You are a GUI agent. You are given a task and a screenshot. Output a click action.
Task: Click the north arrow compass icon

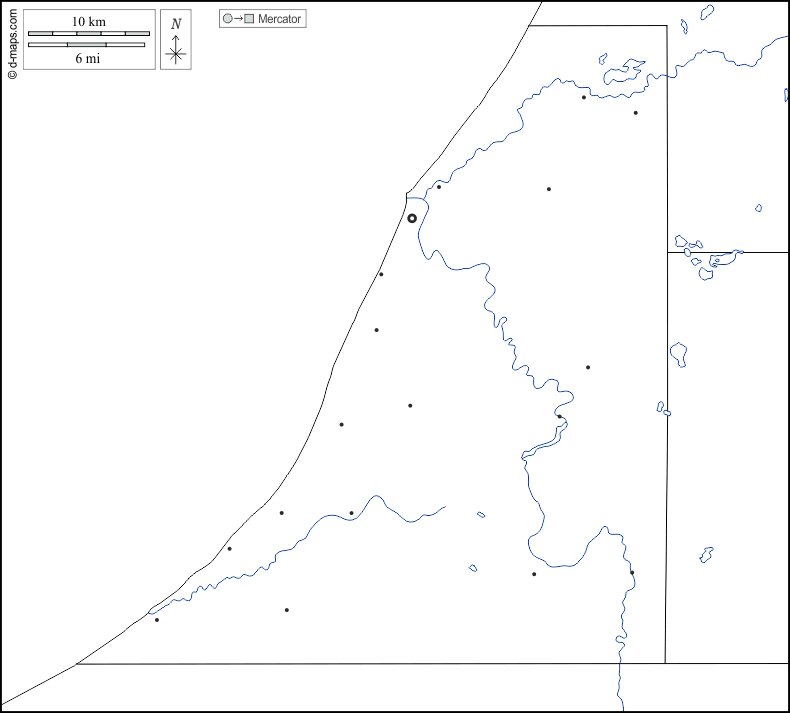[176, 49]
